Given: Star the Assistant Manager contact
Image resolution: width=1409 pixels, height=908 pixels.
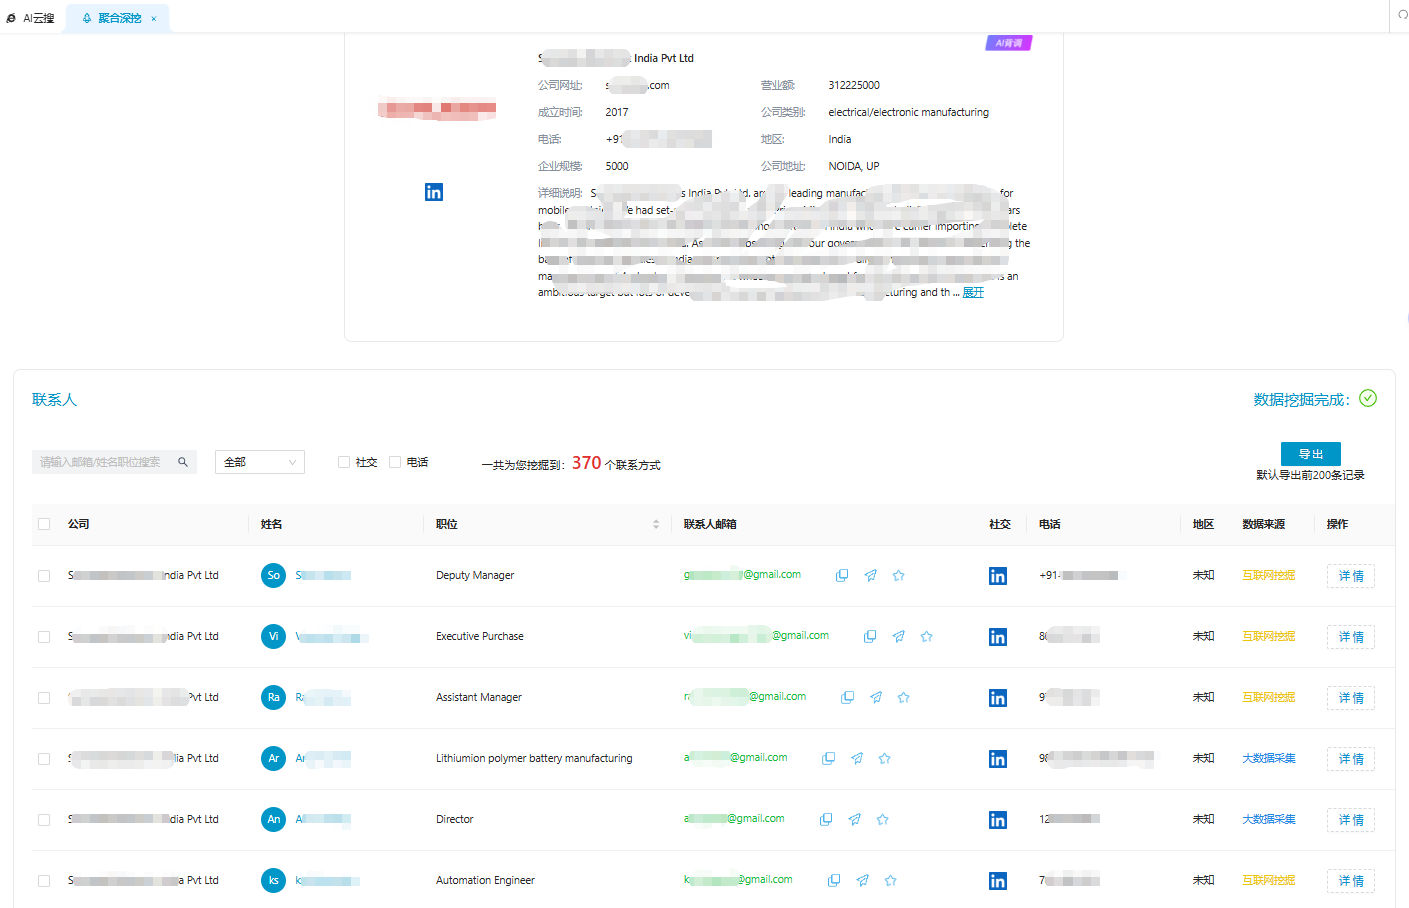Looking at the screenshot, I should [x=903, y=698].
